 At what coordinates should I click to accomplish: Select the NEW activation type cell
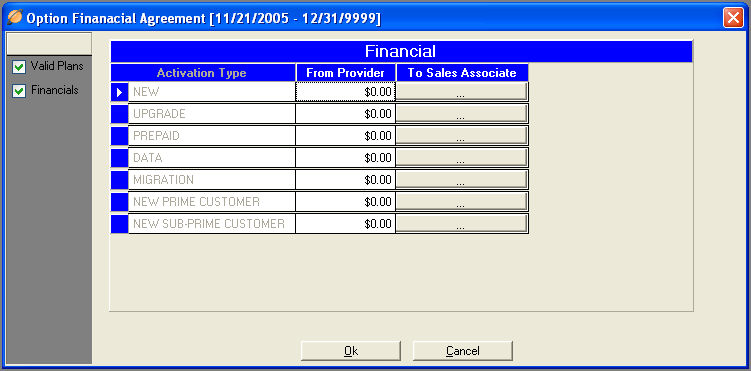pos(212,91)
